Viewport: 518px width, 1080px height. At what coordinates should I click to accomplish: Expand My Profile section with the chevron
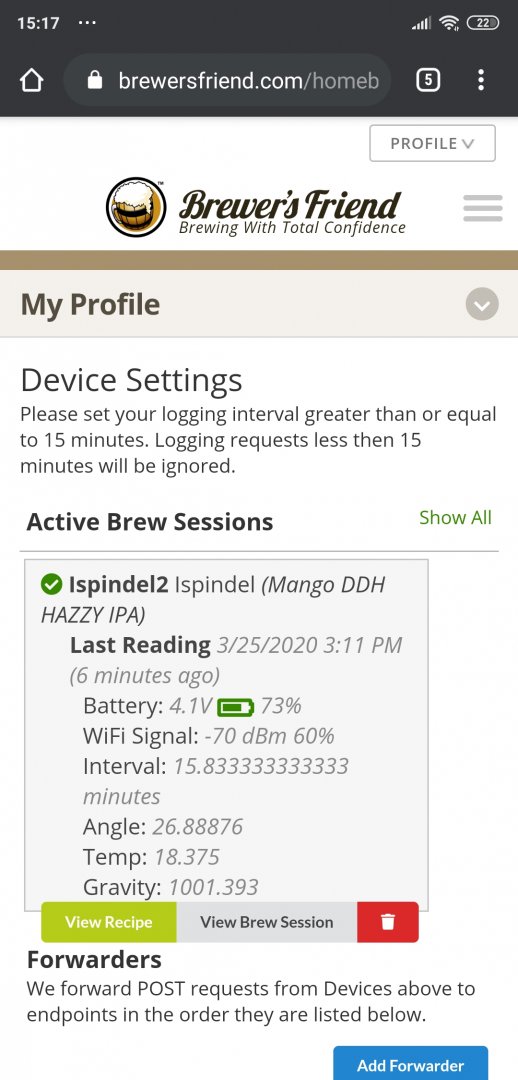click(481, 304)
